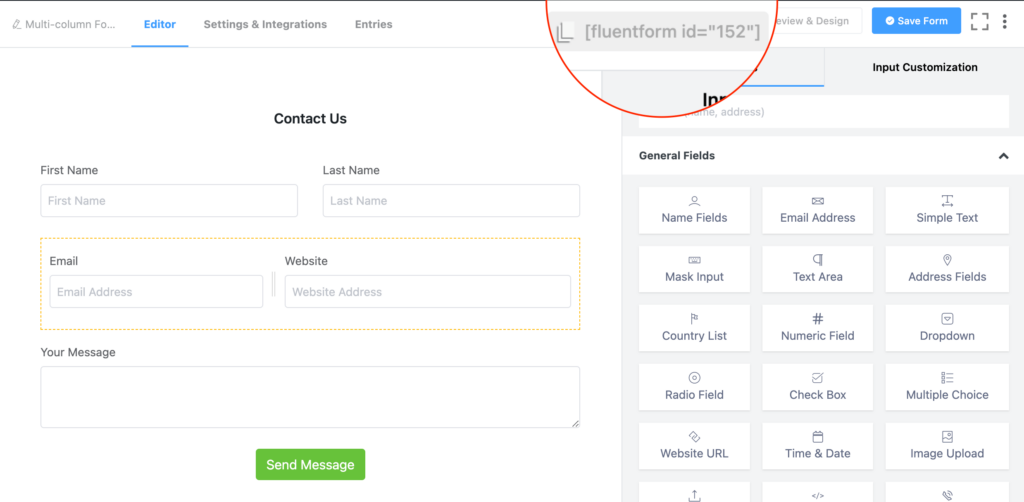This screenshot has width=1024, height=502.
Task: Add an Email Address field
Action: coord(818,210)
